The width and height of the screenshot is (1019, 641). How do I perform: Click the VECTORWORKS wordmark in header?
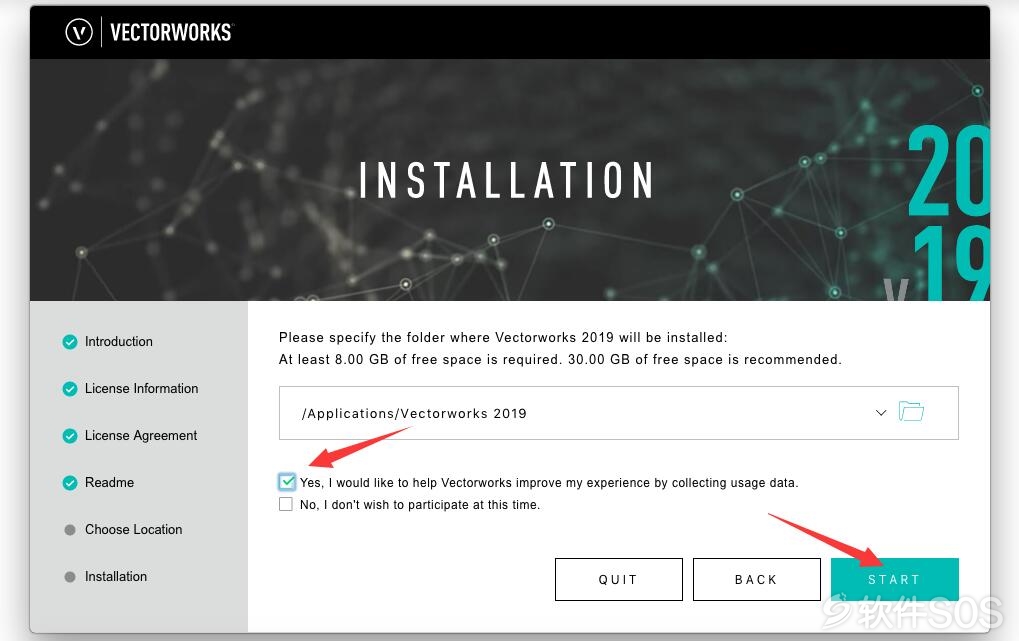[171, 33]
